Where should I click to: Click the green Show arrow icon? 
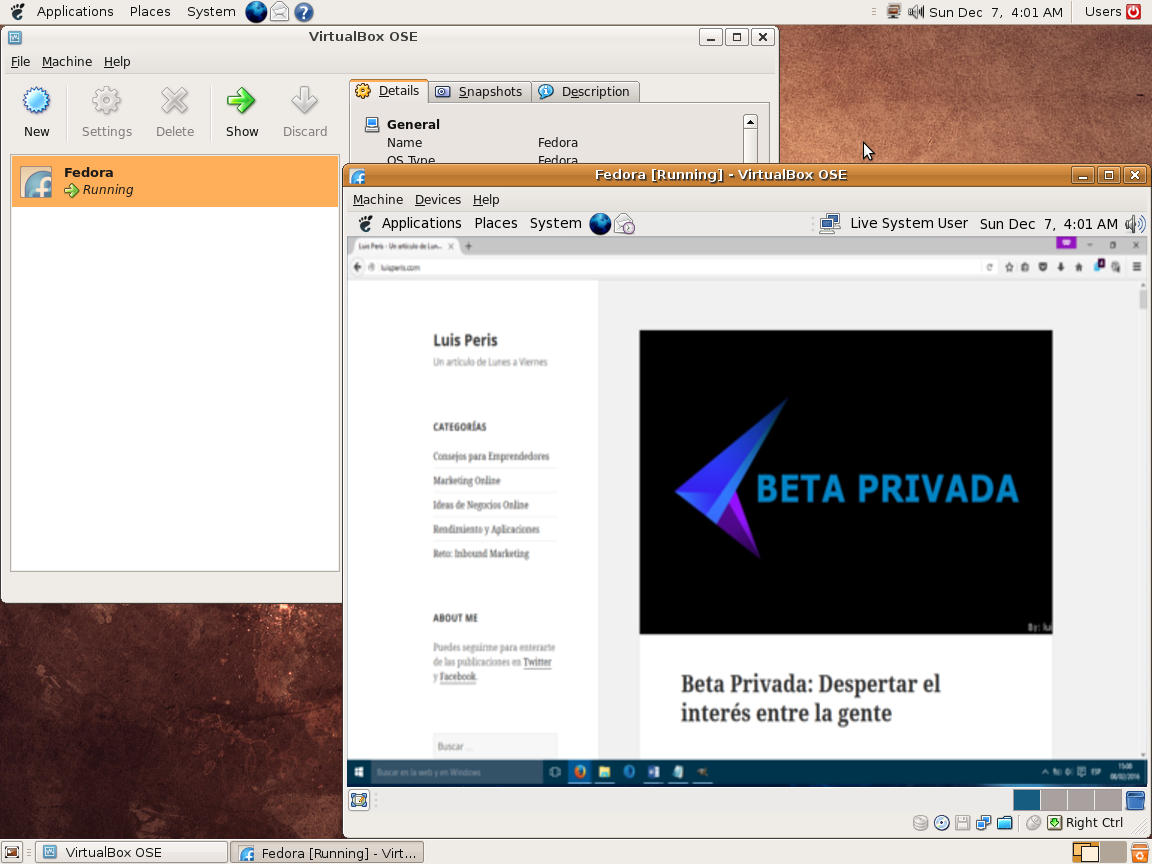click(x=241, y=101)
